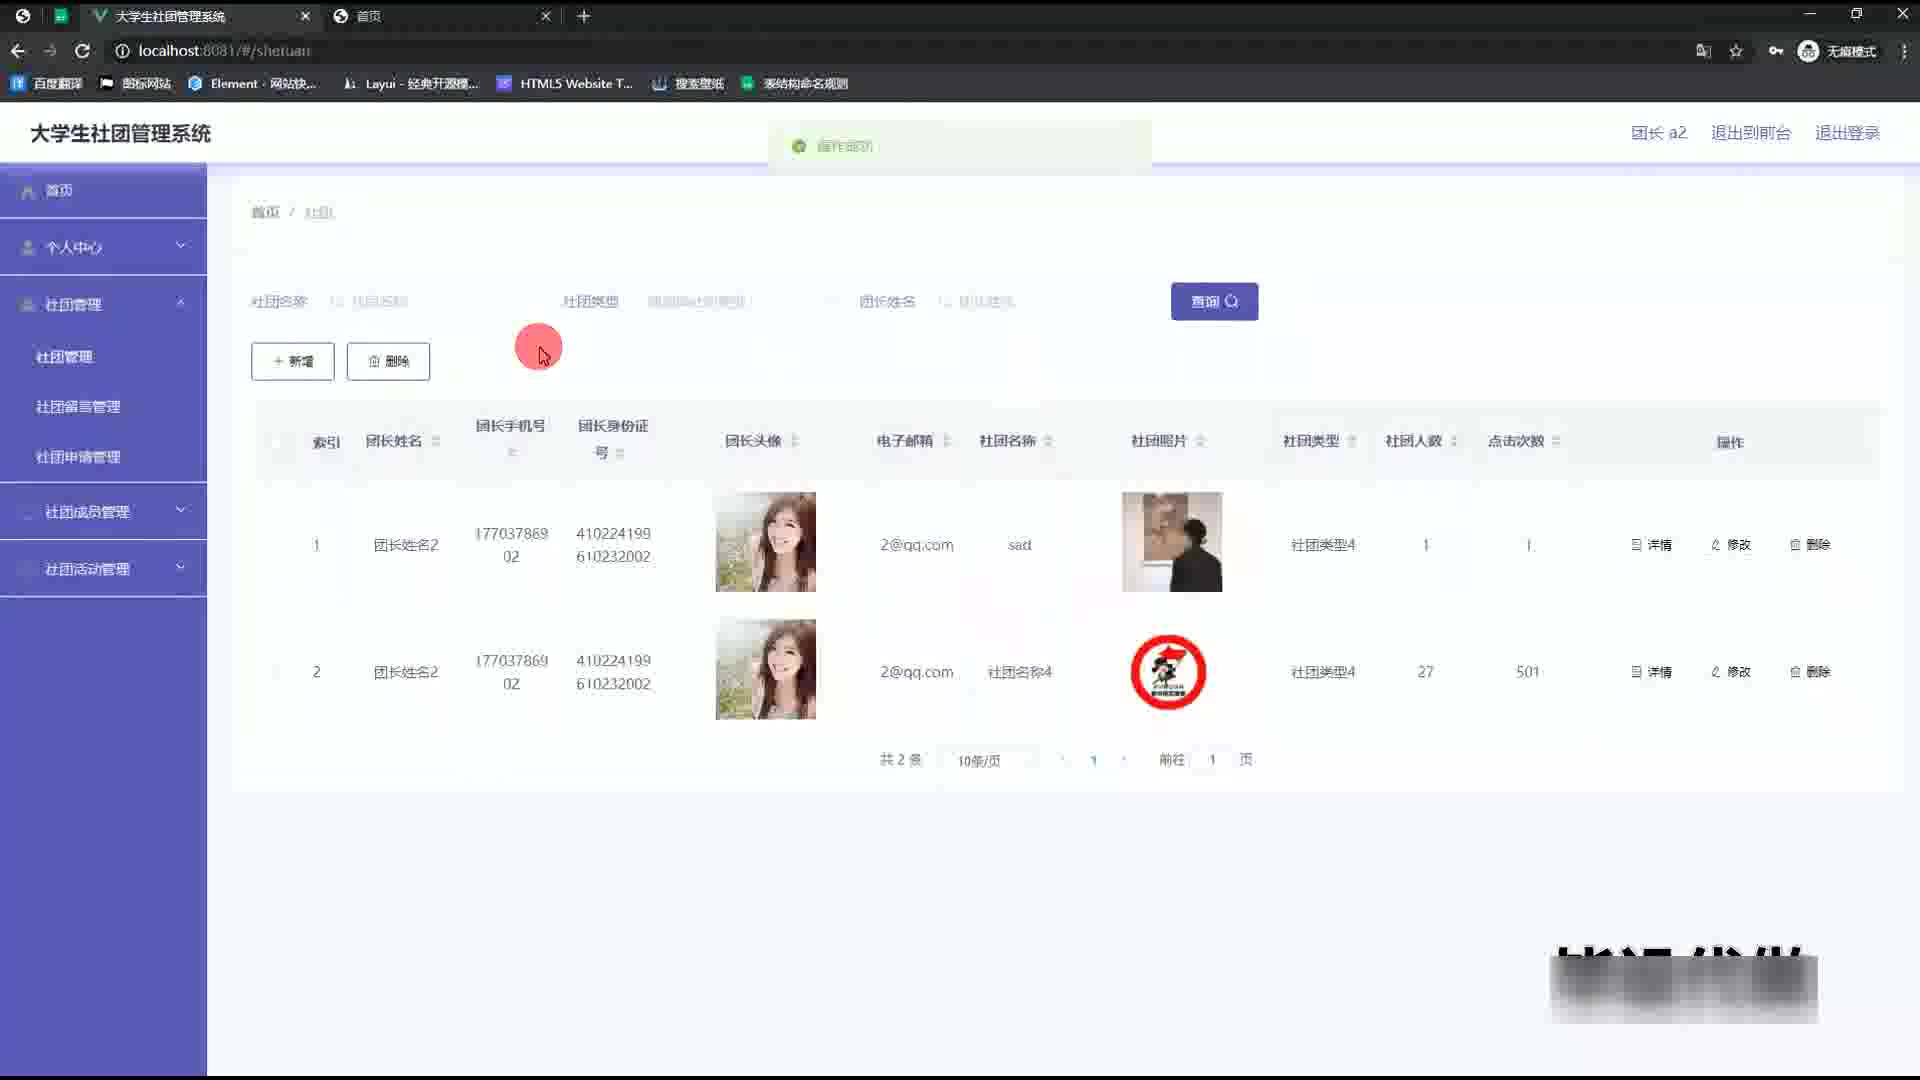This screenshot has width=1920, height=1080.
Task: Sort by the 团长姓名 column sort icon
Action: (x=436, y=441)
